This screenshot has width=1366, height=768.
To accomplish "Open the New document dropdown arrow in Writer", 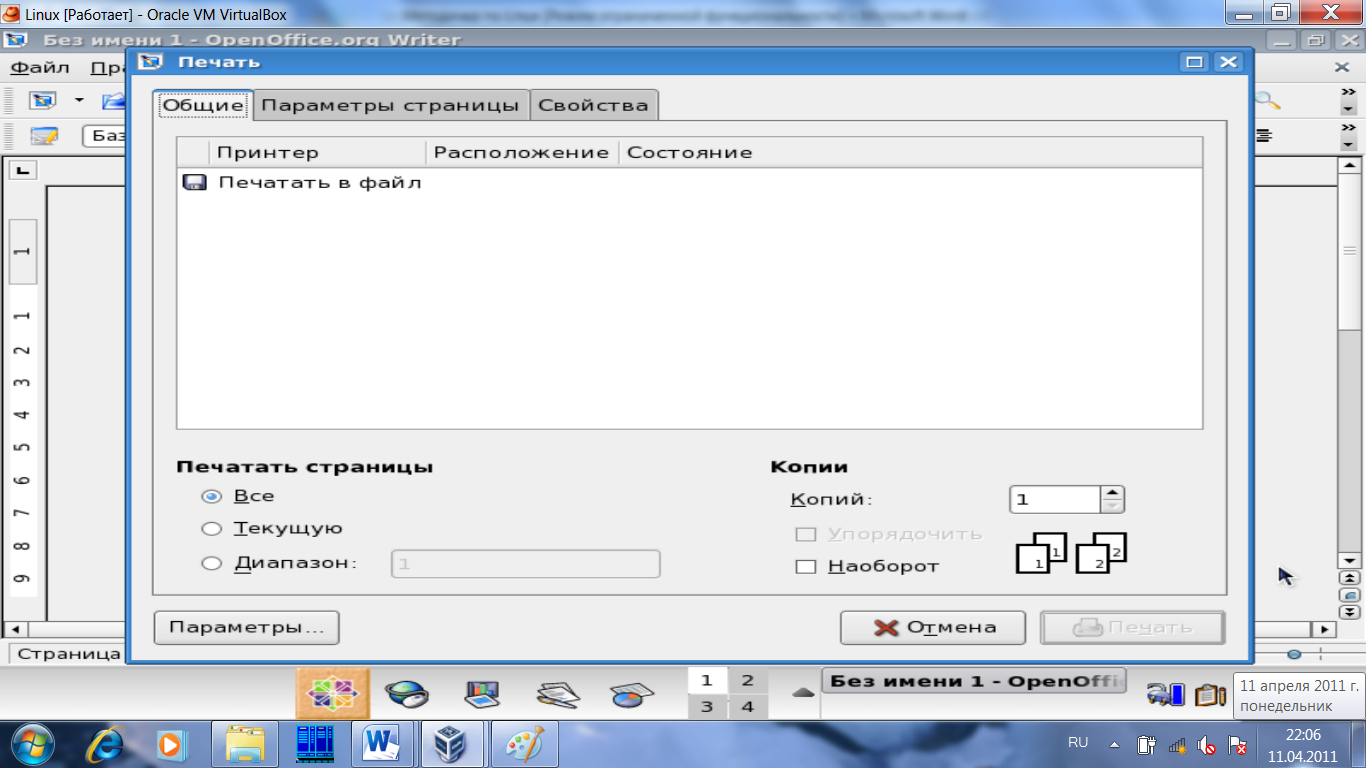I will pos(78,101).
